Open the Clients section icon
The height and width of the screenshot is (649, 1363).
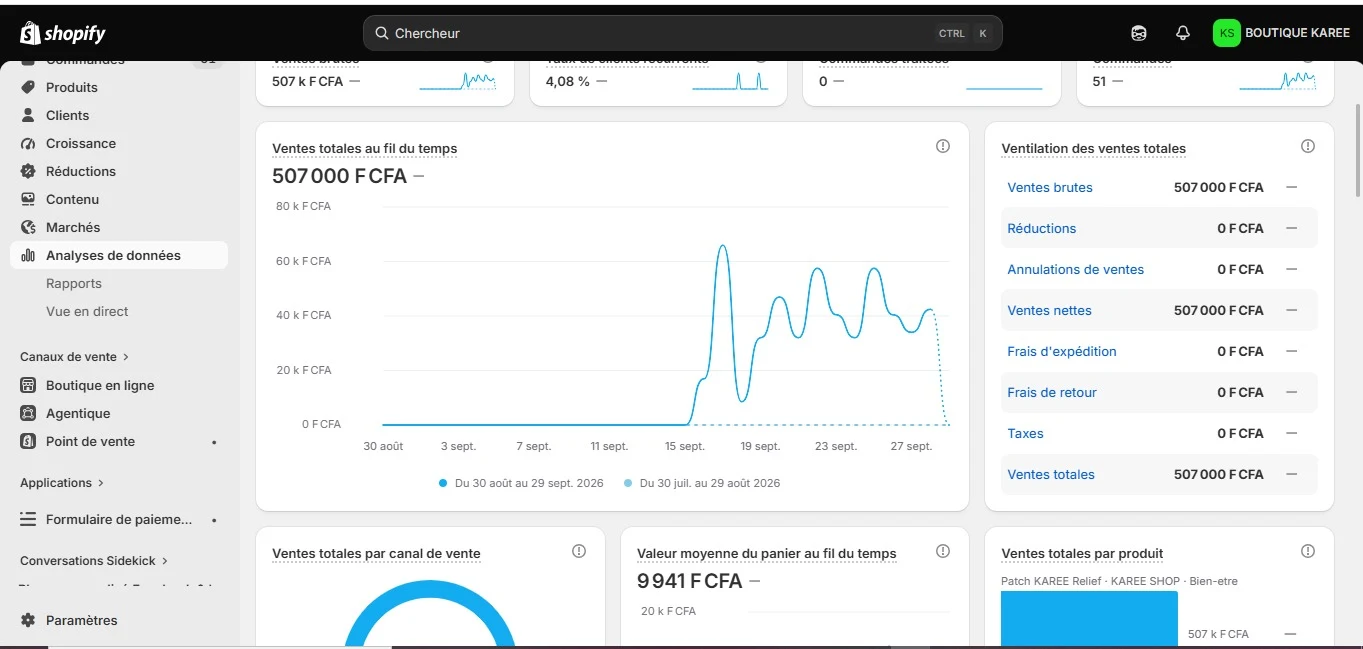coord(28,115)
